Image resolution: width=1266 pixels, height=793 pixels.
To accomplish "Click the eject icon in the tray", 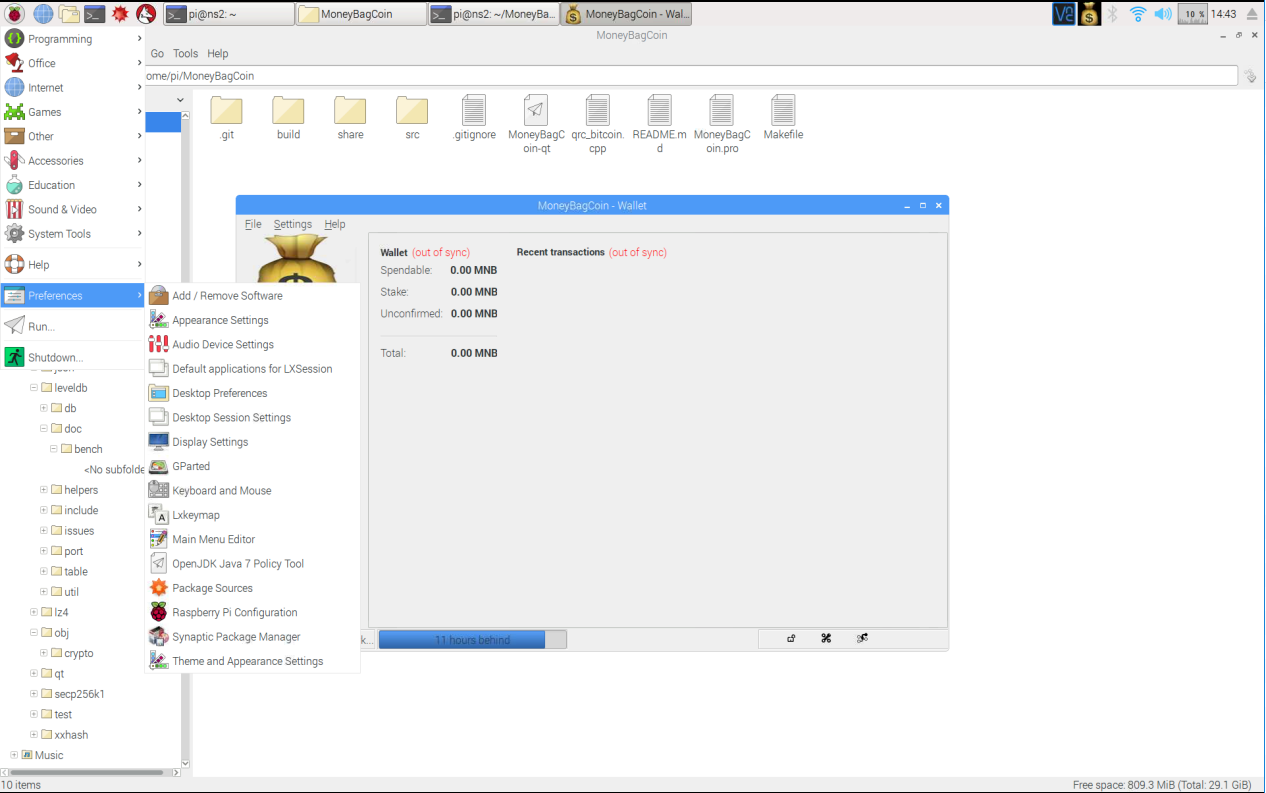I will [1251, 14].
